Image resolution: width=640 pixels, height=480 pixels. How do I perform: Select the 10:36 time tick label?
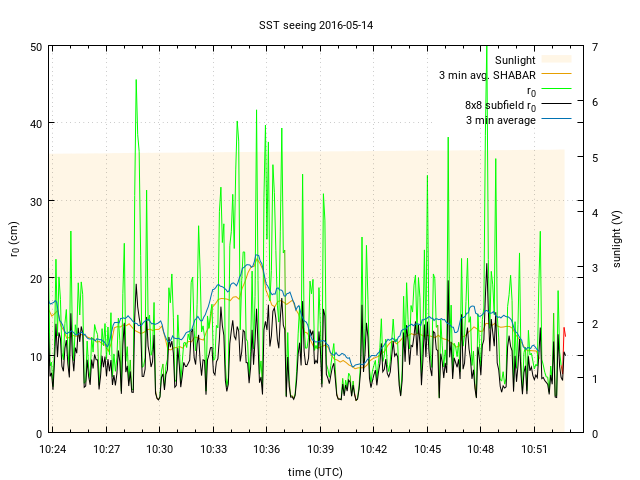266,450
